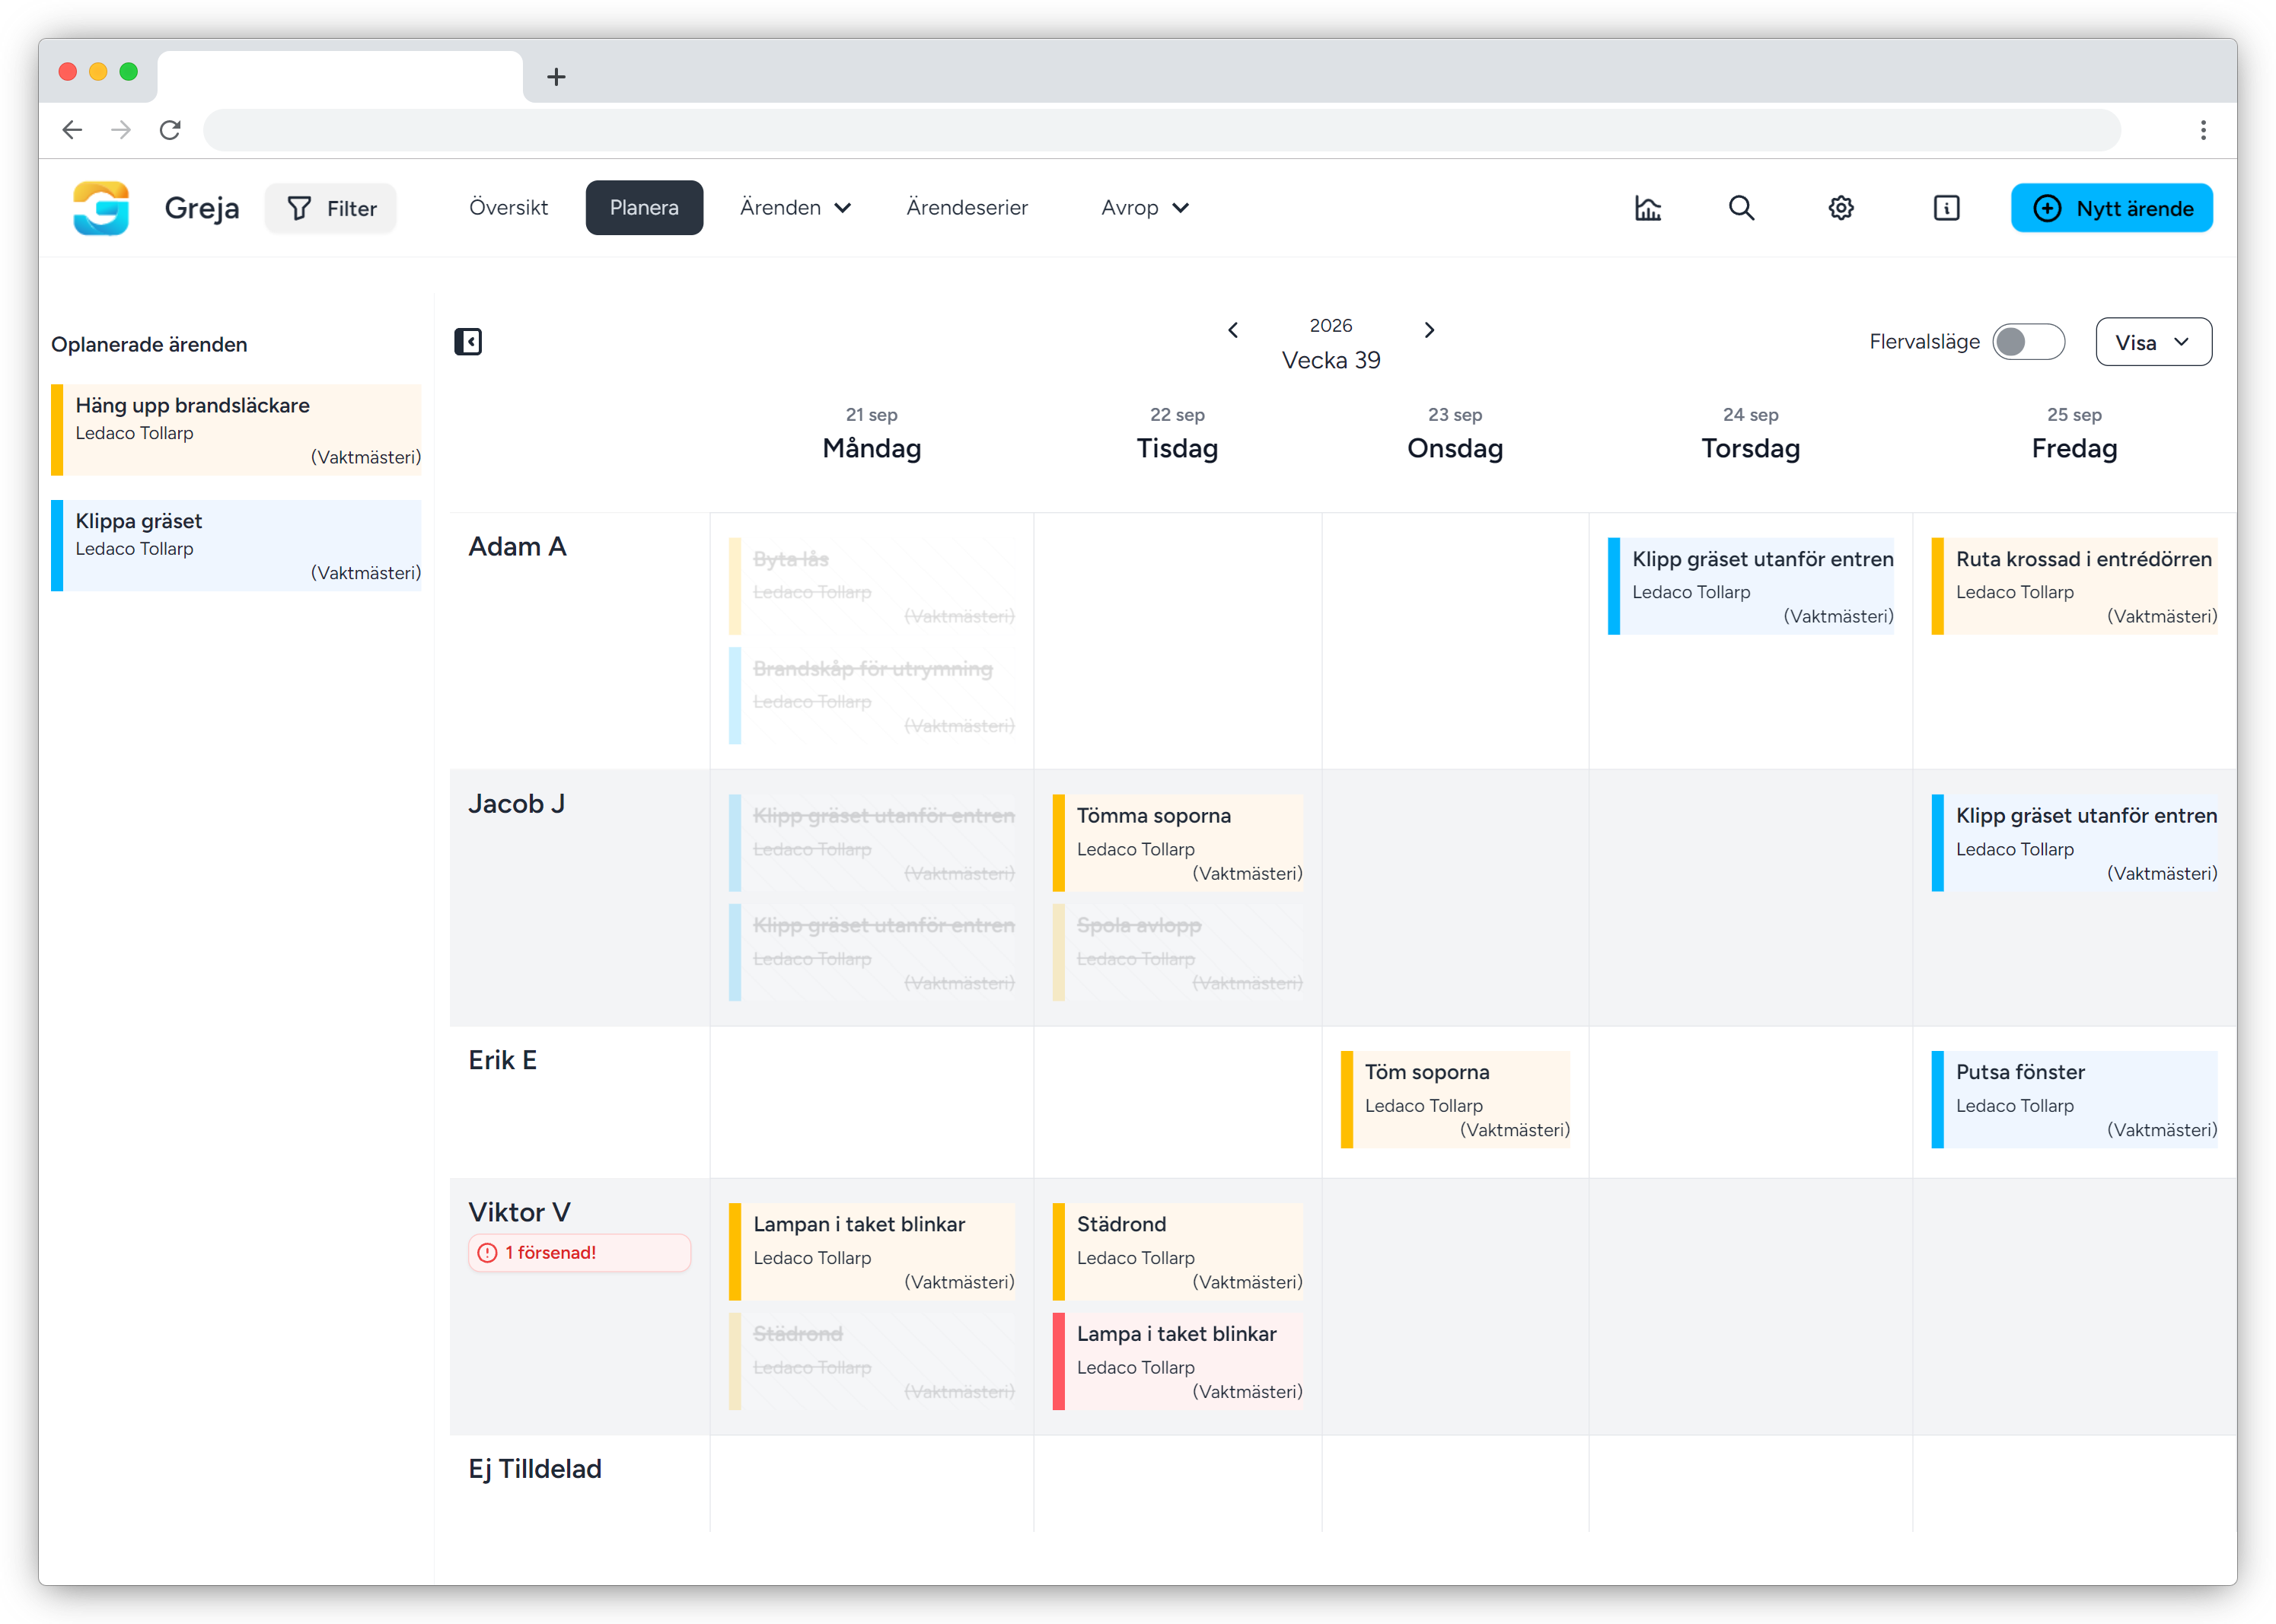Go back in browser history
The image size is (2276, 1624).
pyautogui.click(x=72, y=130)
